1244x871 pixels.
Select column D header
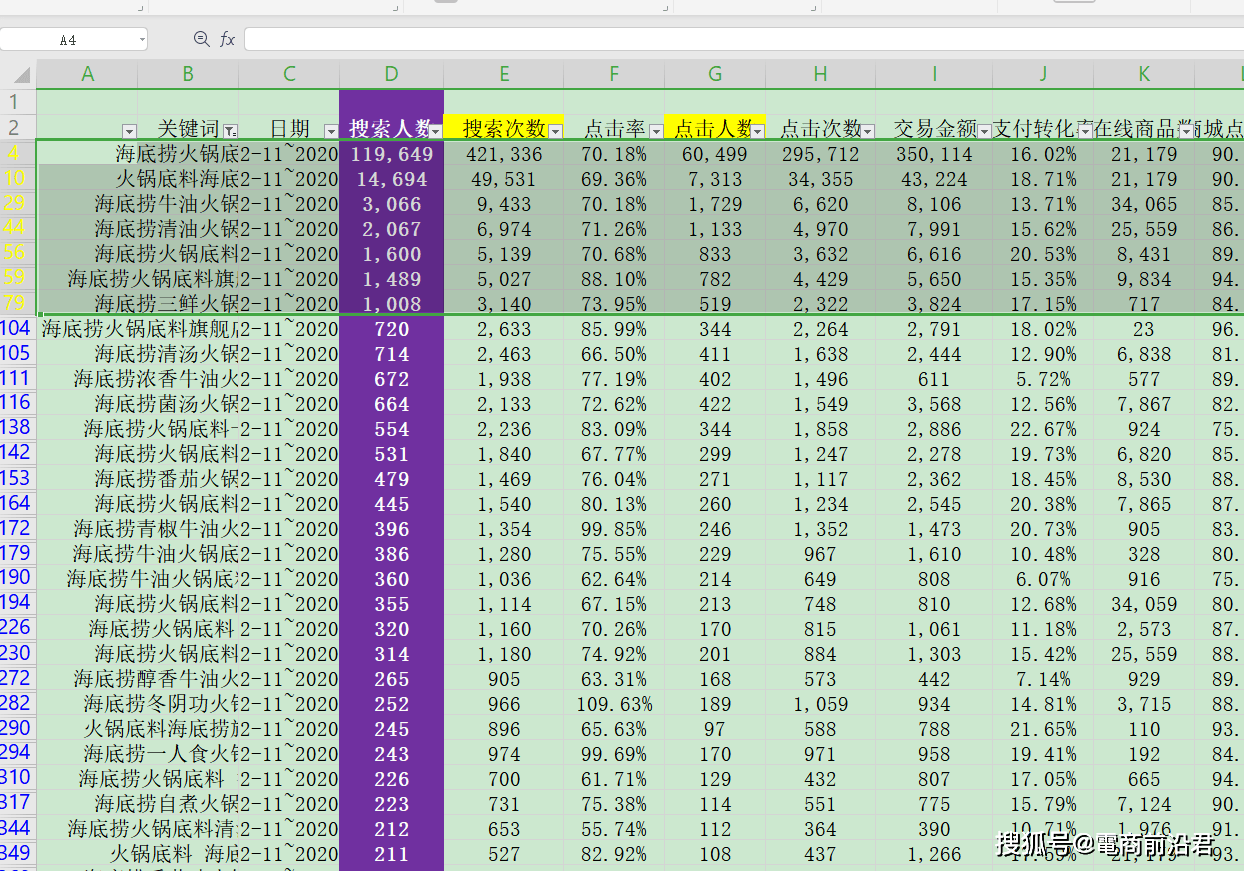391,74
